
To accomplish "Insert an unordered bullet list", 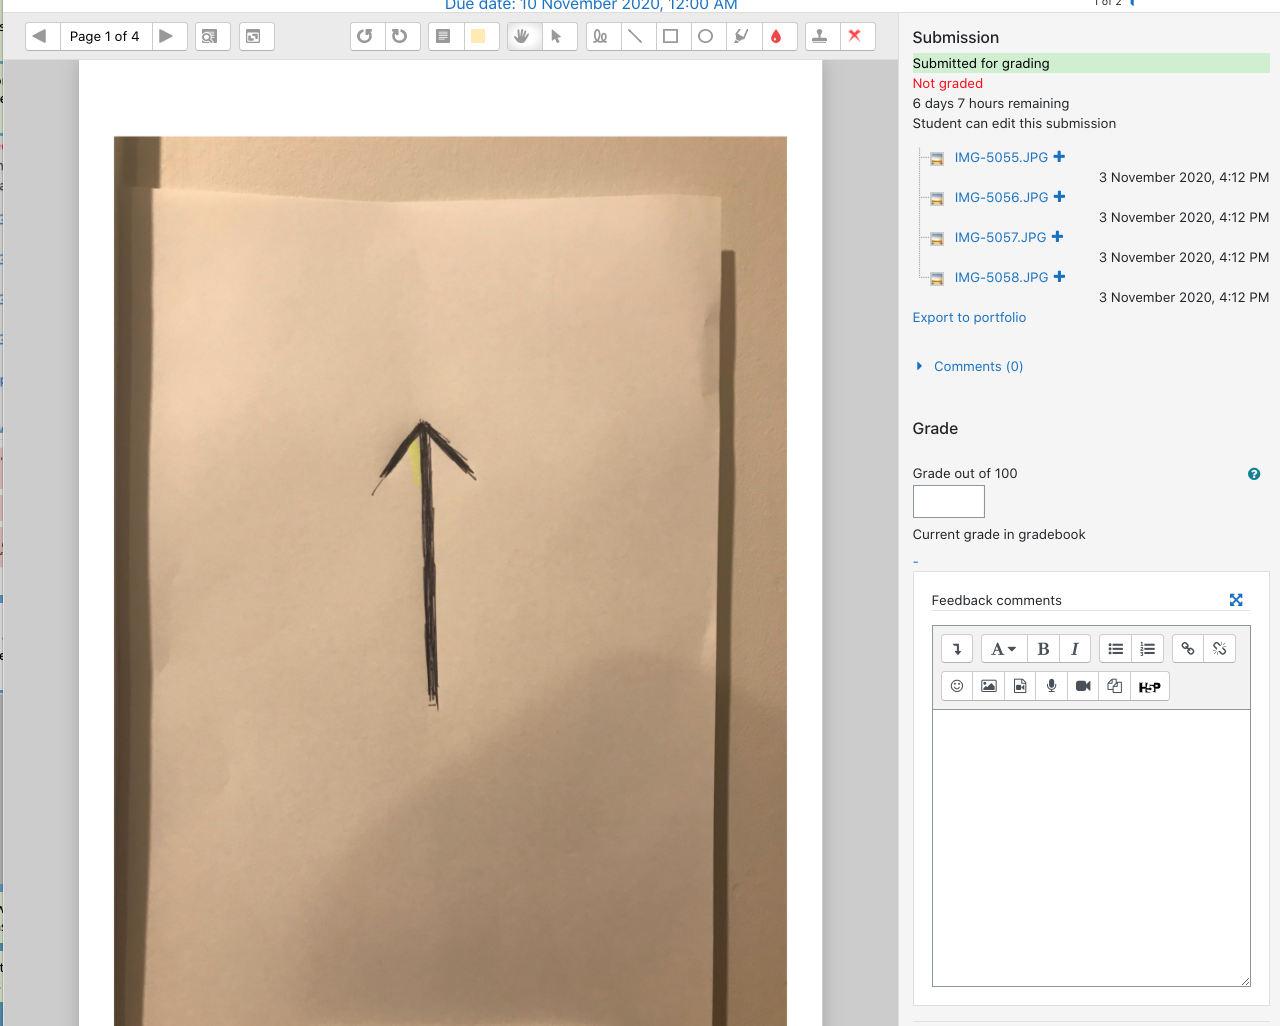I will [x=1116, y=649].
